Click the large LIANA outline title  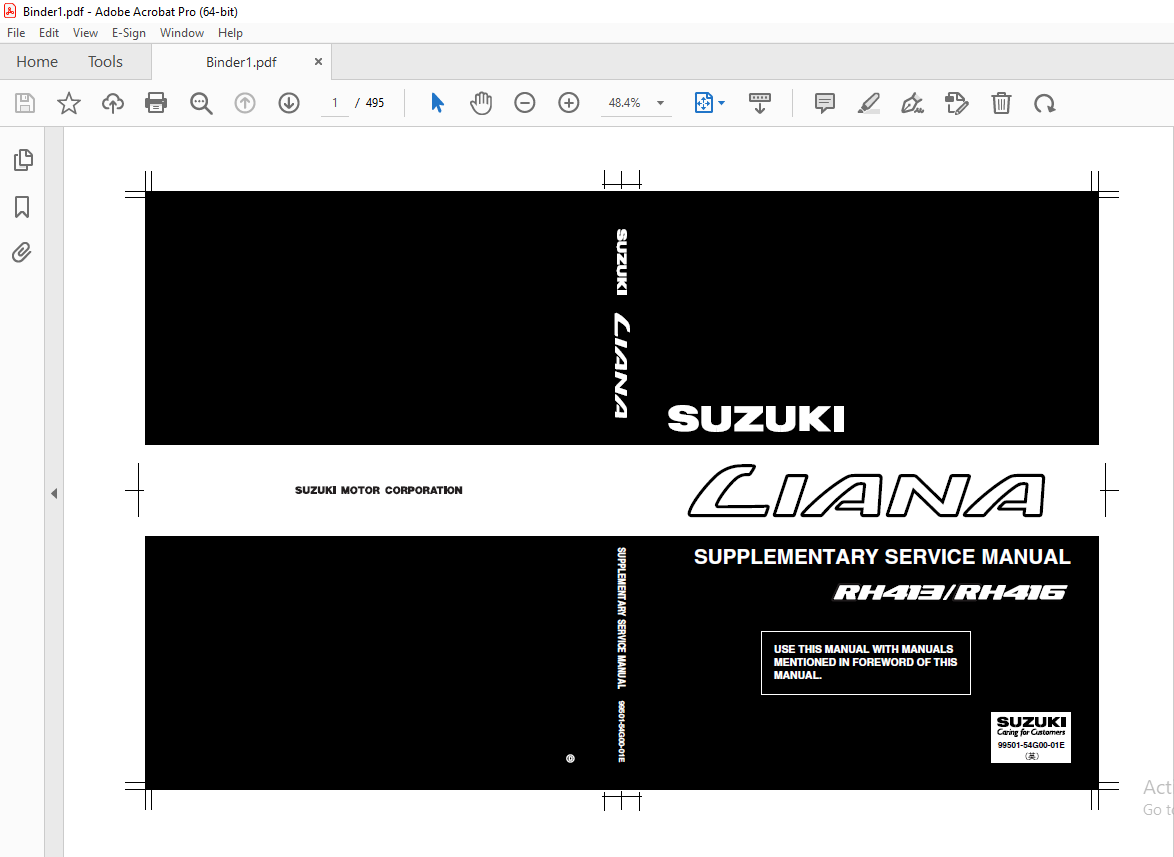pyautogui.click(x=866, y=491)
